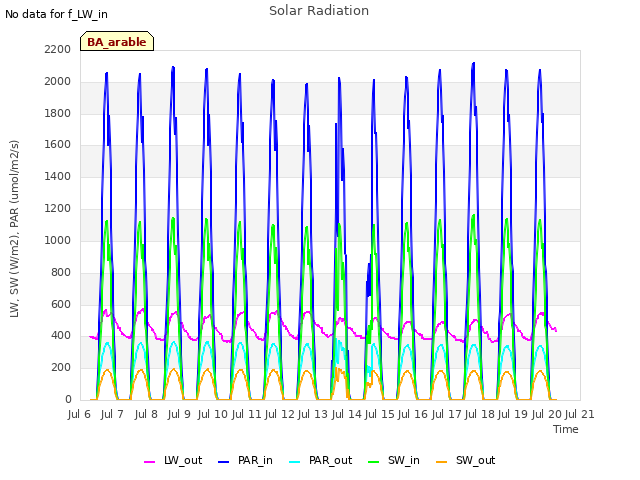Select the LW_out legend entry

click(173, 460)
